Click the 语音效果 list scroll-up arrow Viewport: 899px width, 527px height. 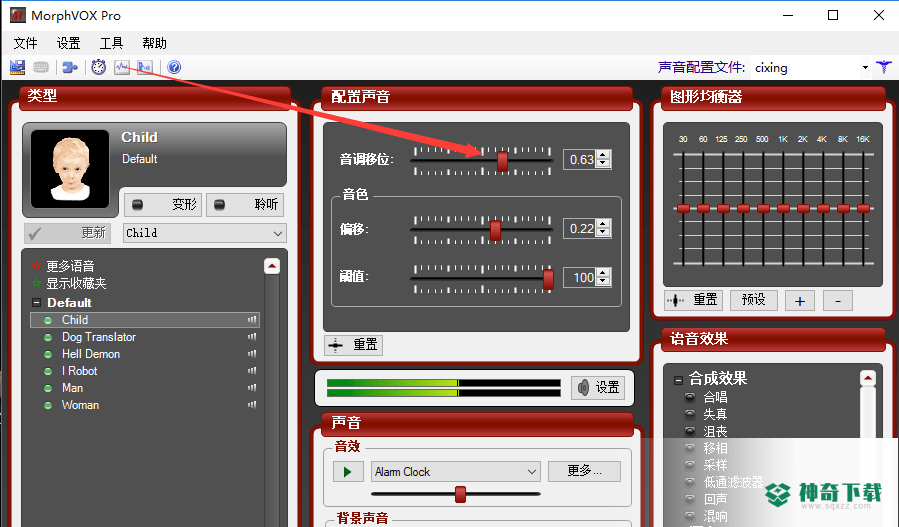coord(867,378)
